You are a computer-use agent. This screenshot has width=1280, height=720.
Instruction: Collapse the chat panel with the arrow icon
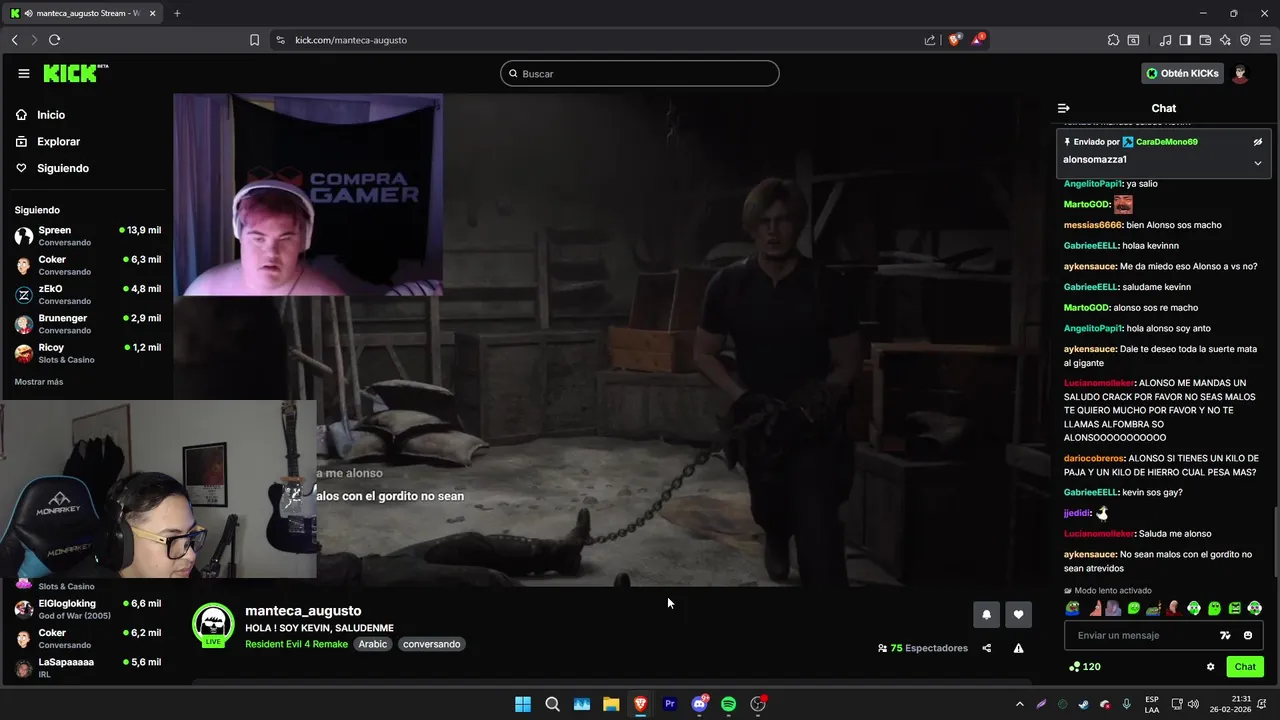(1064, 108)
